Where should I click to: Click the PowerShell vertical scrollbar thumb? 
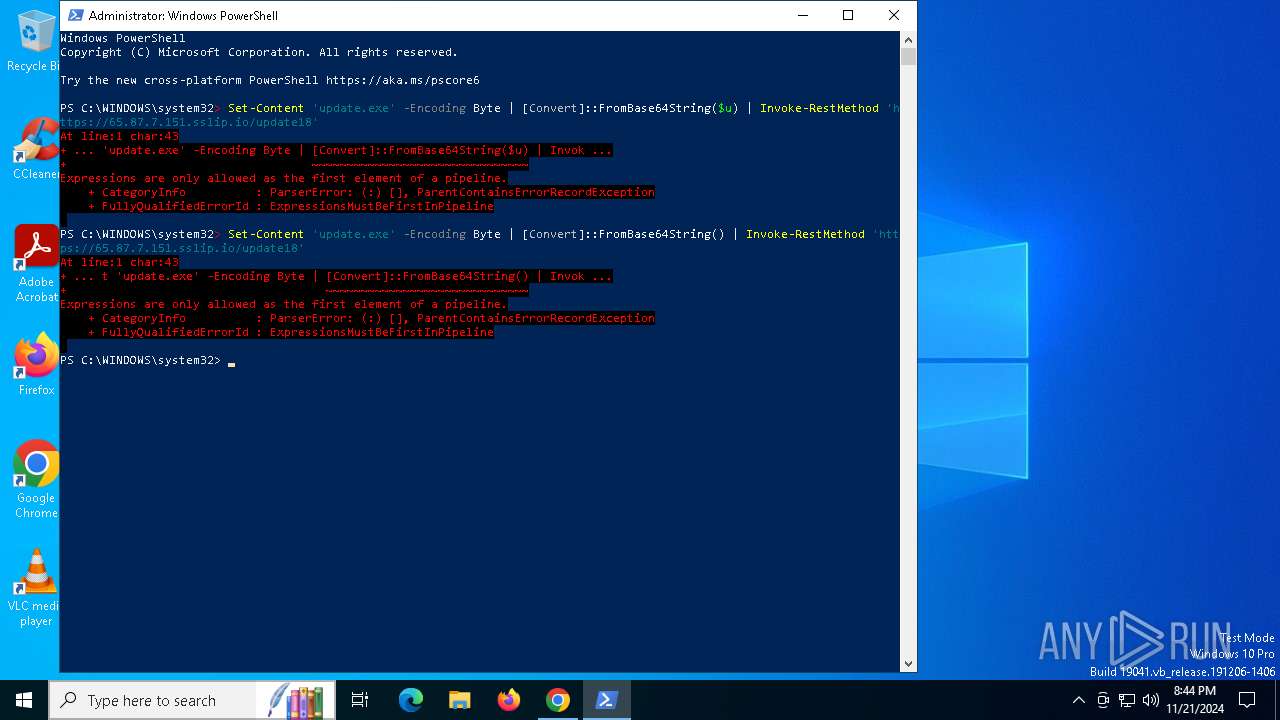[x=908, y=56]
